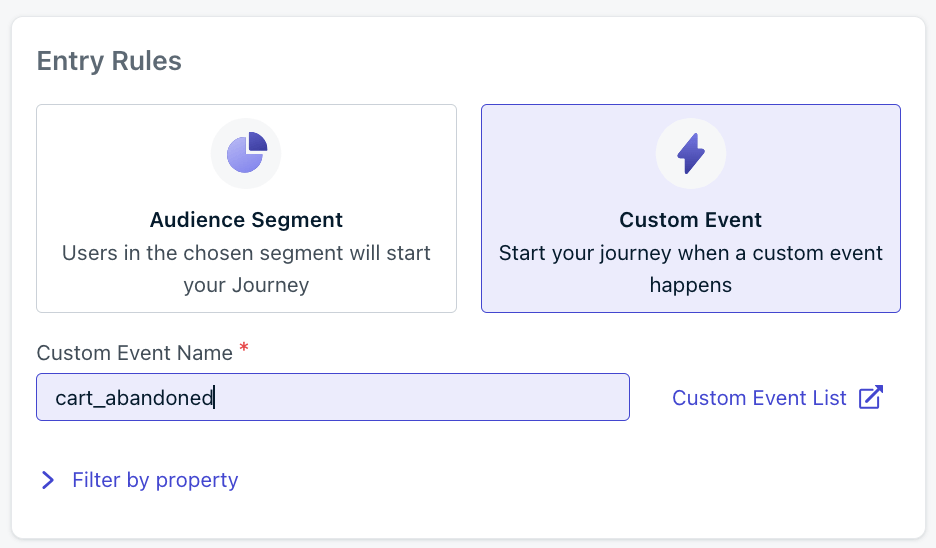Open the external link icon beside Custom Event List
The height and width of the screenshot is (548, 936).
[870, 398]
